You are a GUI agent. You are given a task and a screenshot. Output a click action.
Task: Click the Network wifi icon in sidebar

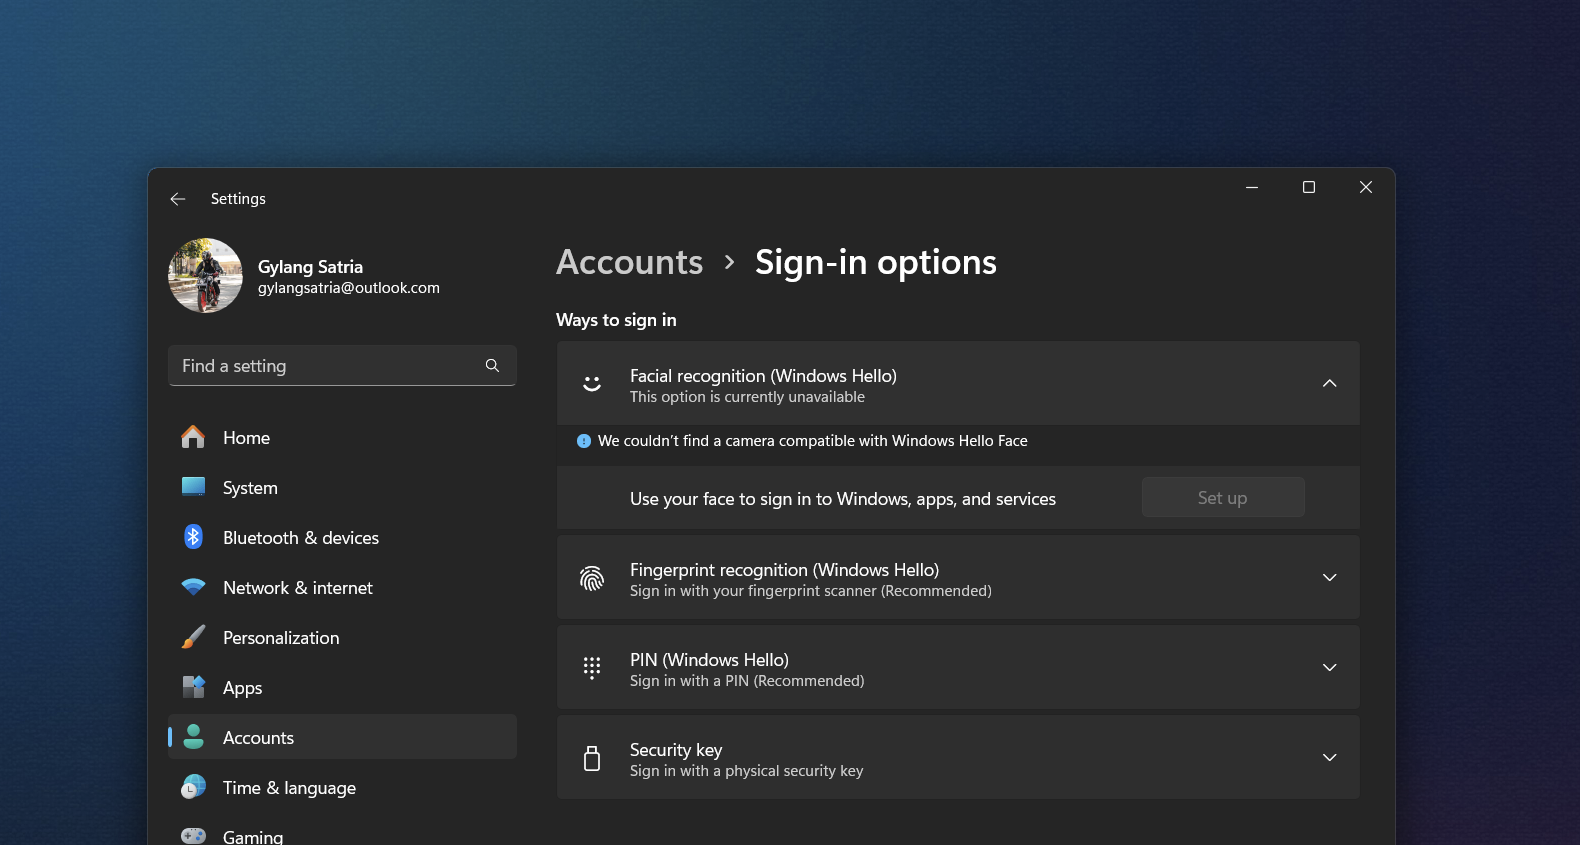193,587
